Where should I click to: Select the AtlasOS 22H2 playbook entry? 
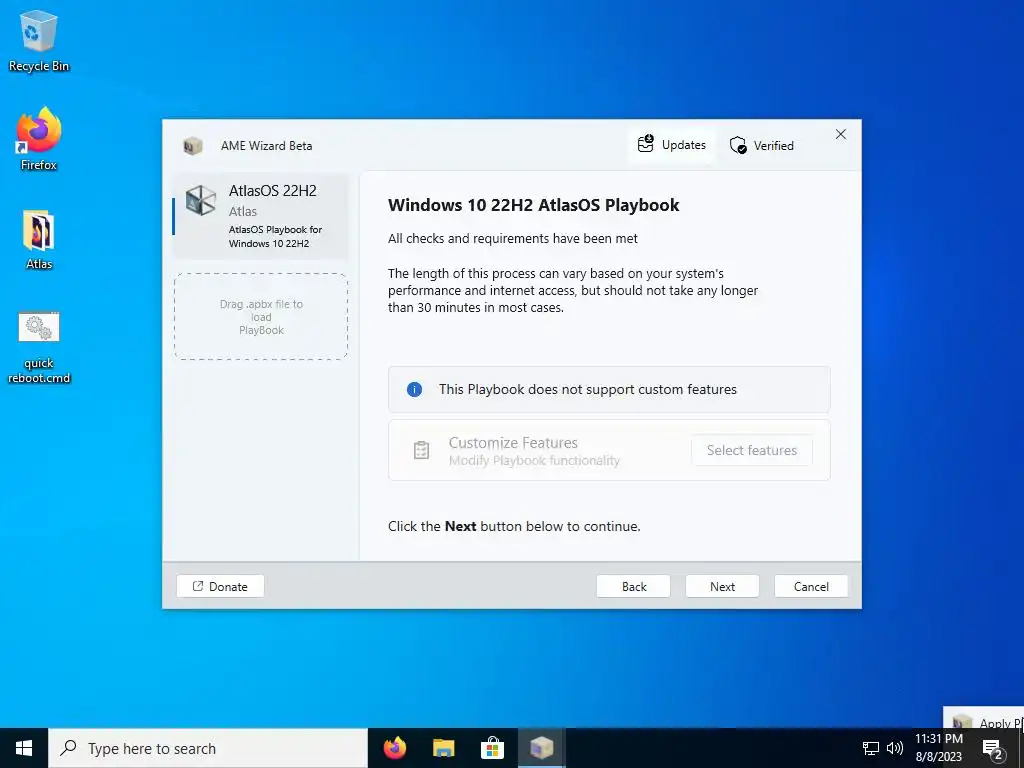(261, 216)
